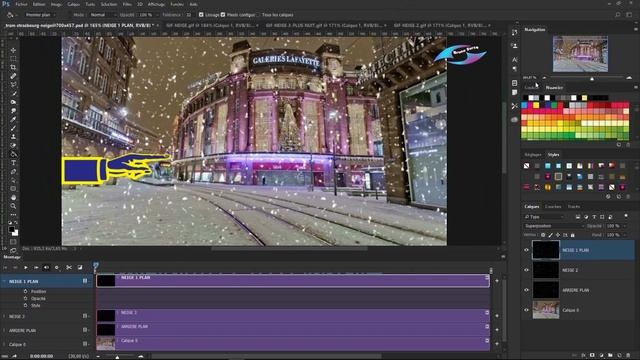Screen dimensions: 640x360
Task: Open the Affichage menu
Action: tap(156, 4)
